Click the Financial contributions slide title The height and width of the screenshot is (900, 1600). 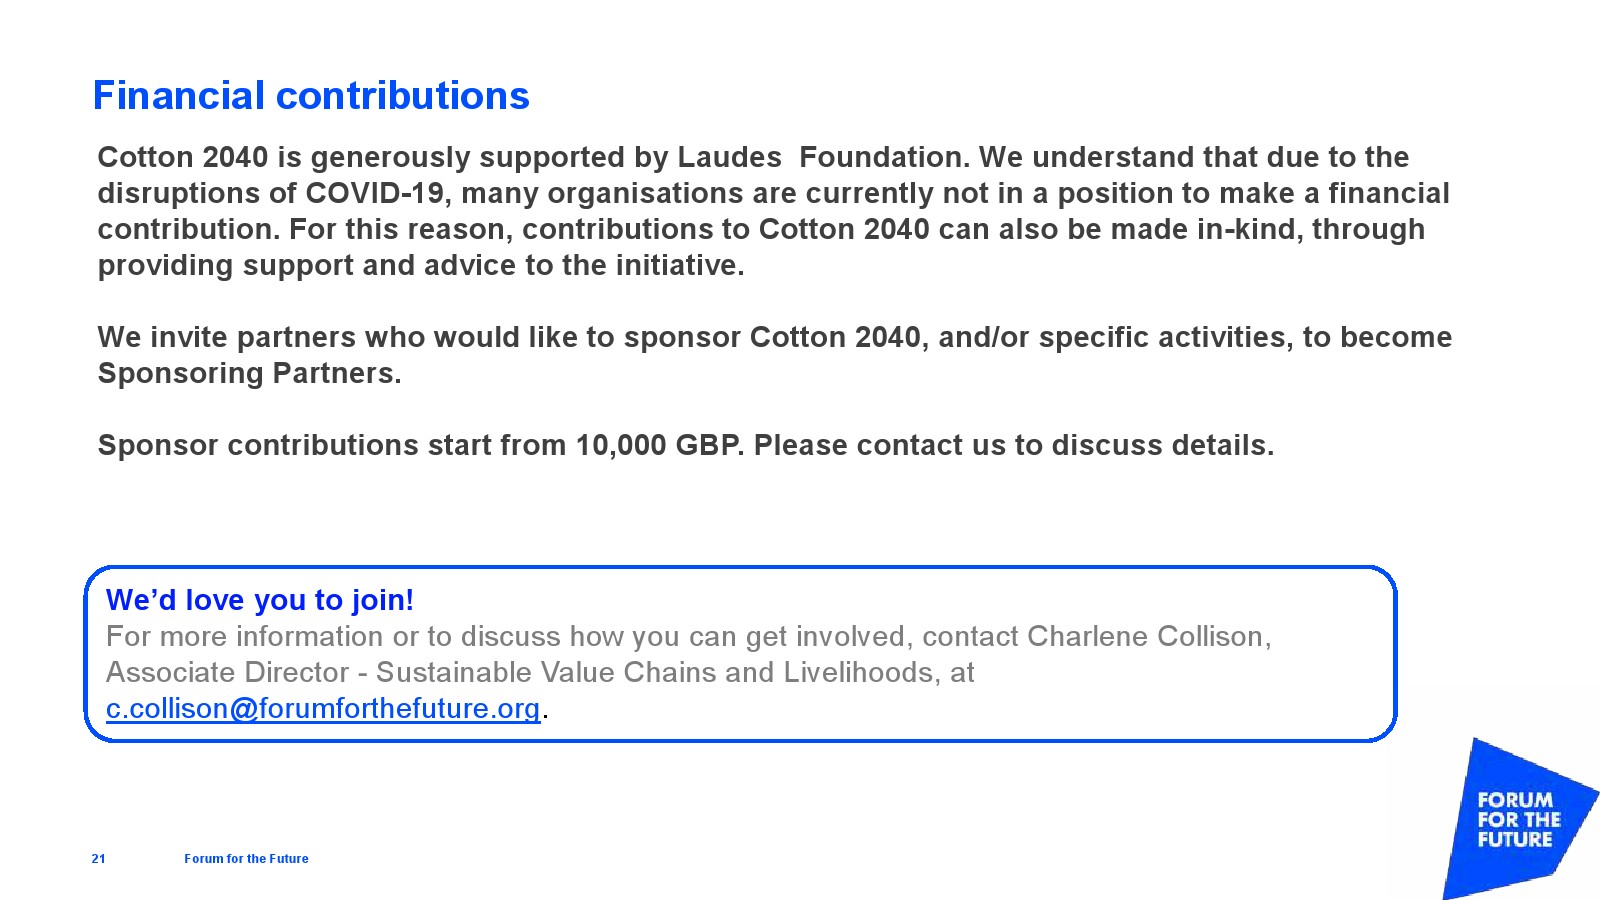pyautogui.click(x=311, y=96)
